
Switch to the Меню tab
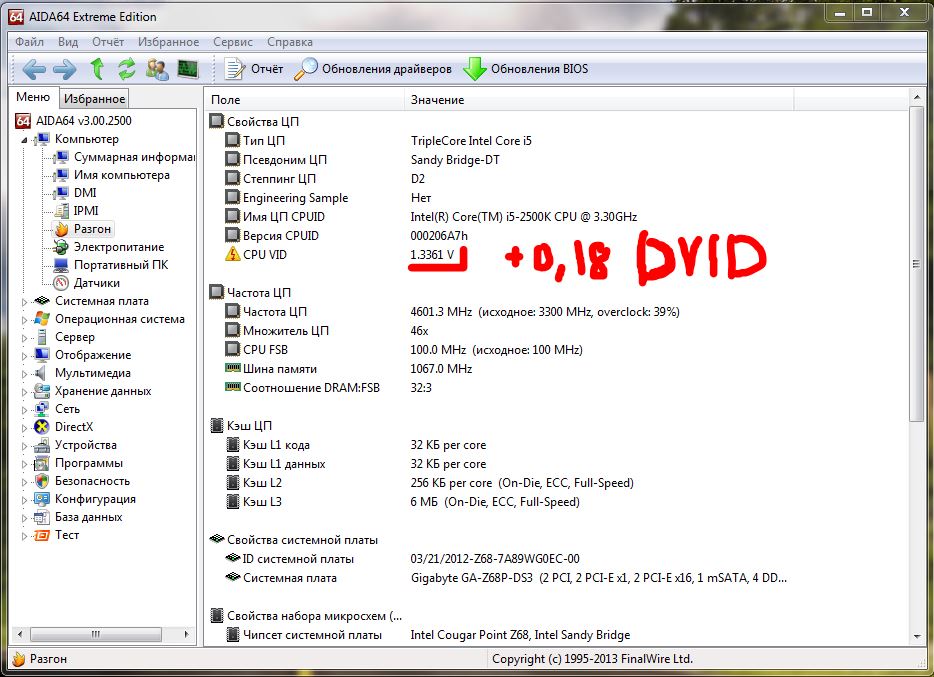coord(33,97)
